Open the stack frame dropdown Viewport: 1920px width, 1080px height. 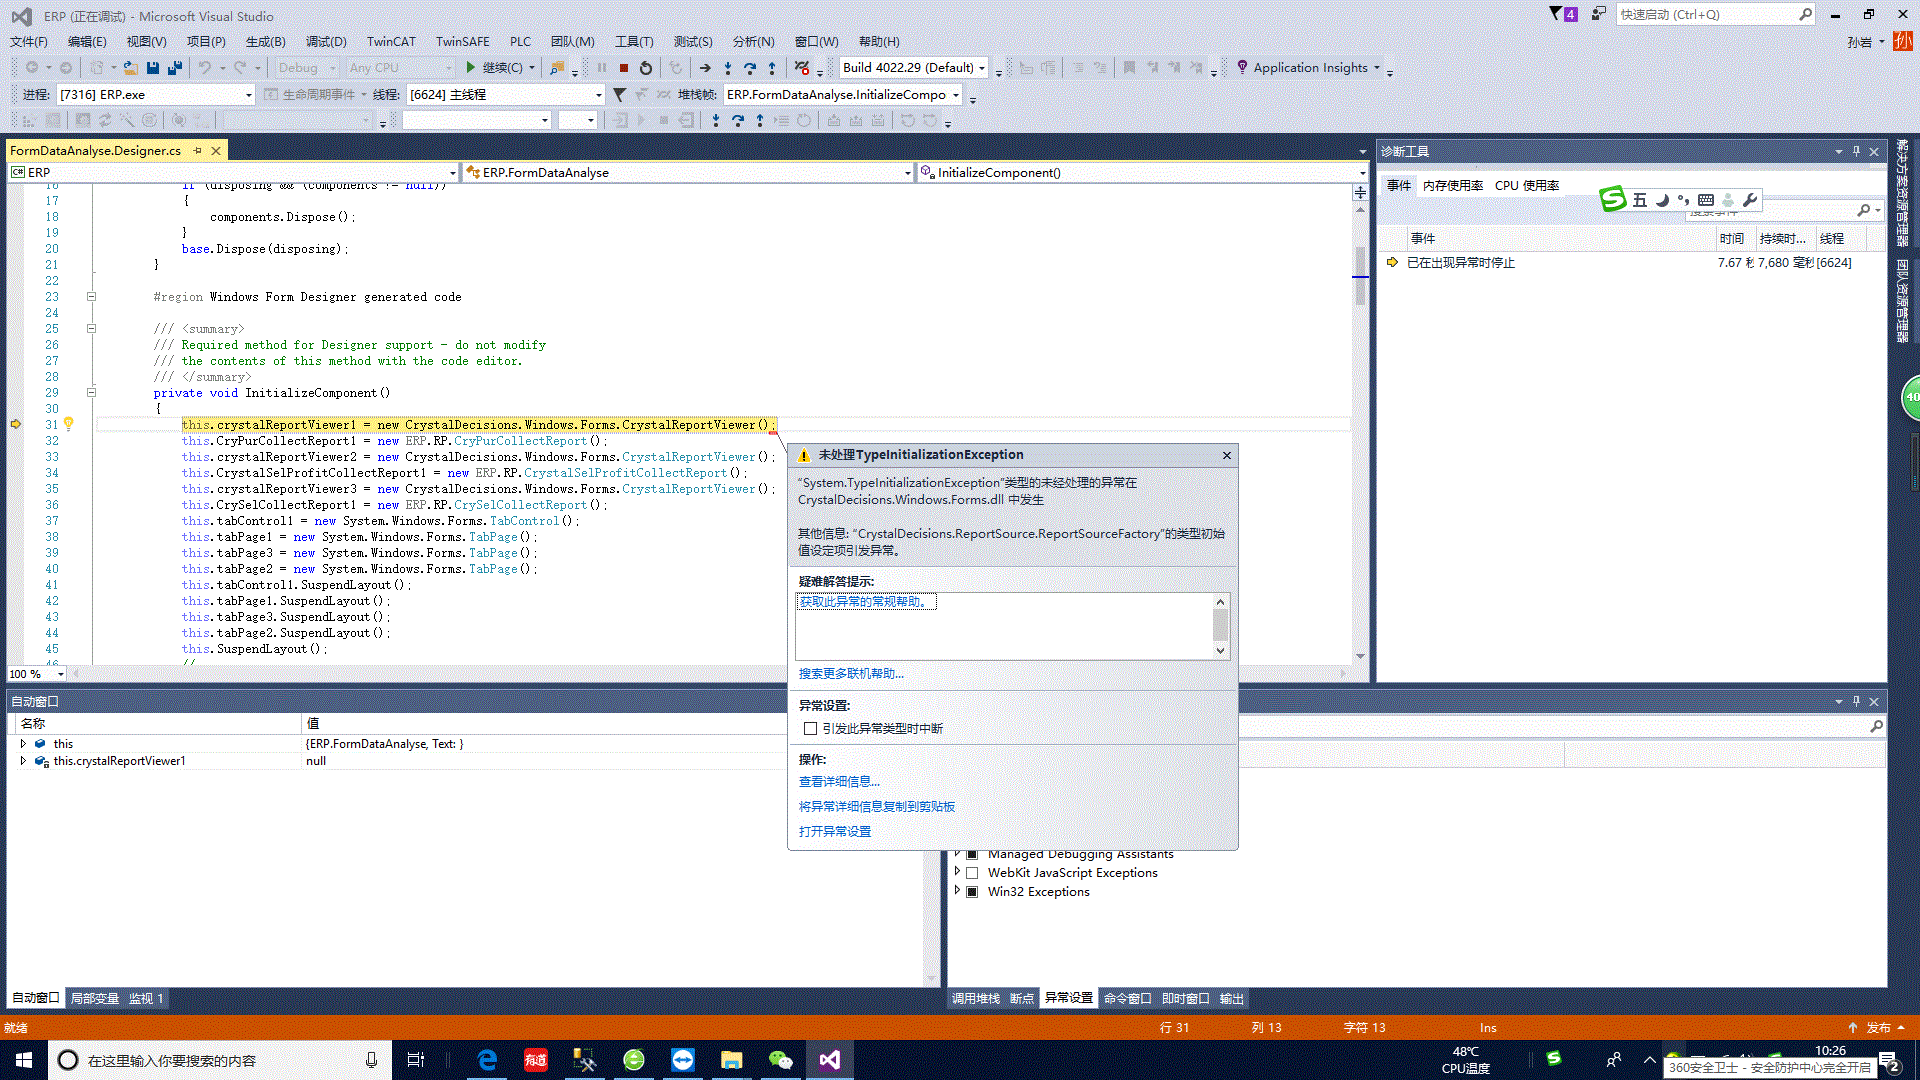[842, 95]
